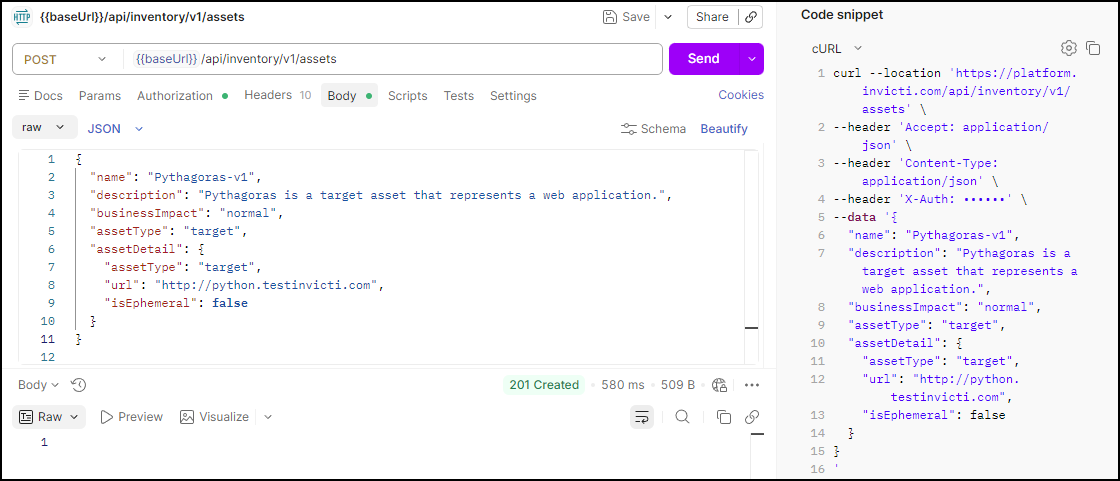
Task: Click the Schema button
Action: tap(653, 129)
